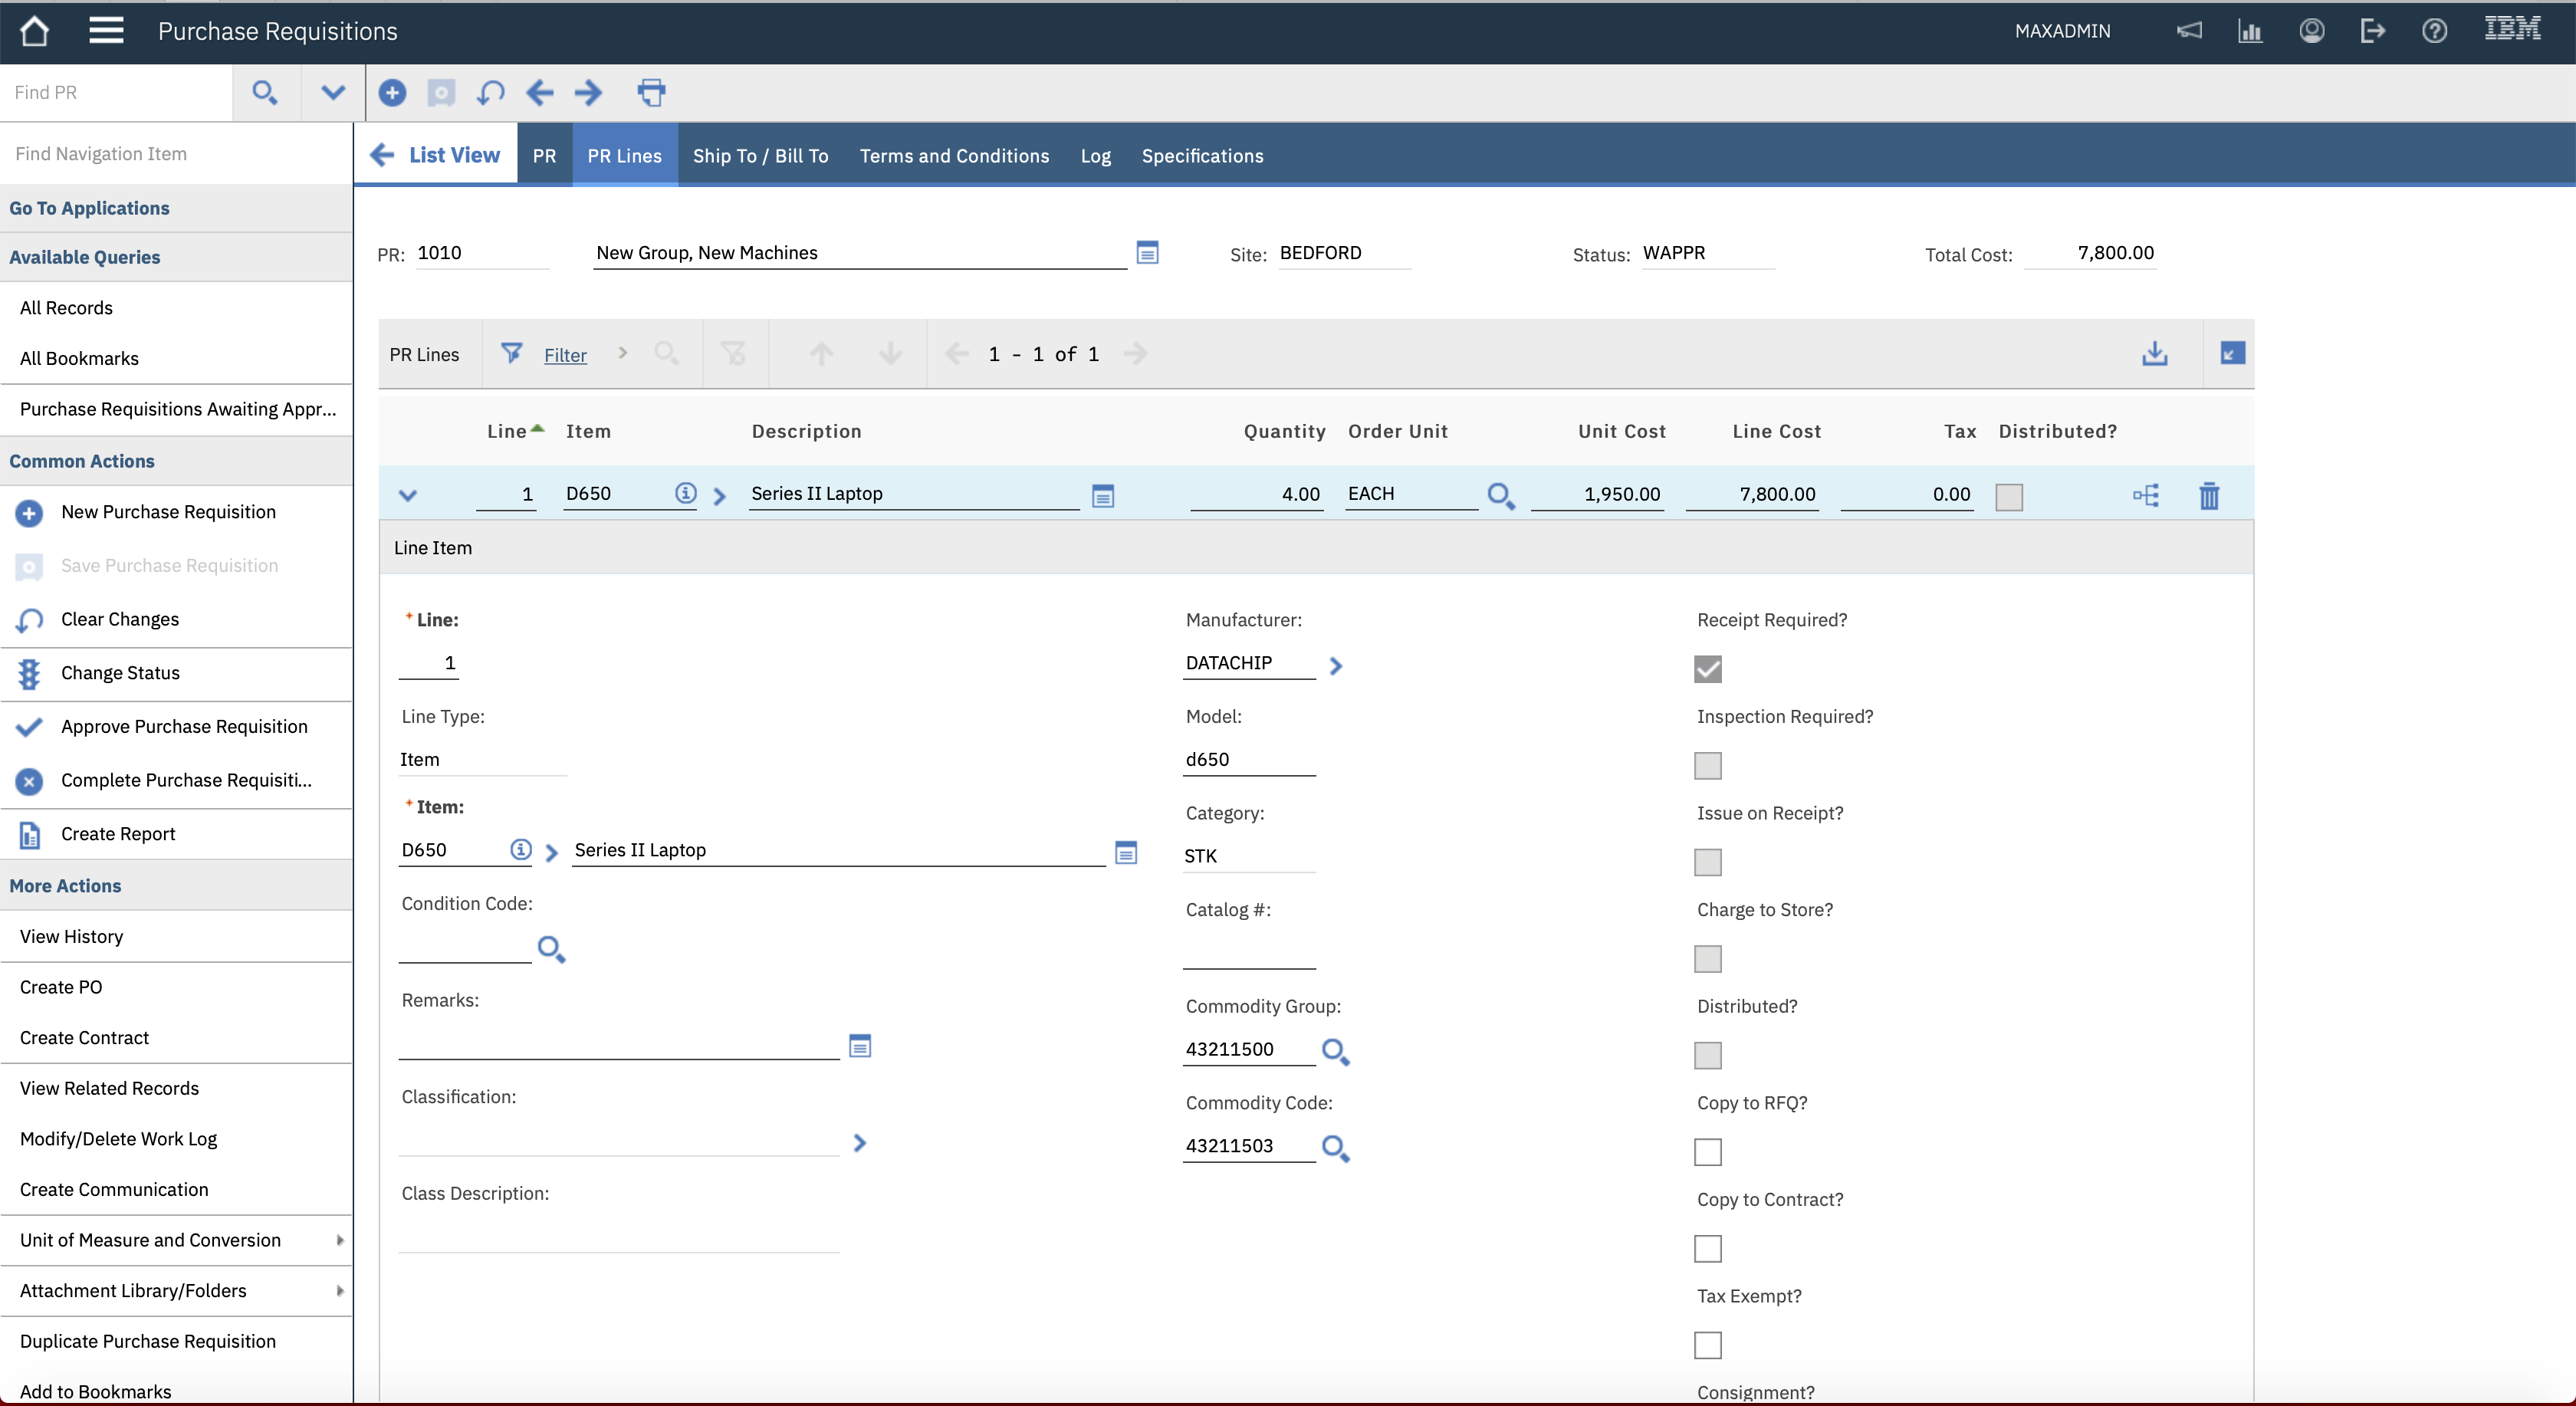Viewport: 2576px width, 1406px height.
Task: Open the Specifications tab
Action: (1202, 156)
